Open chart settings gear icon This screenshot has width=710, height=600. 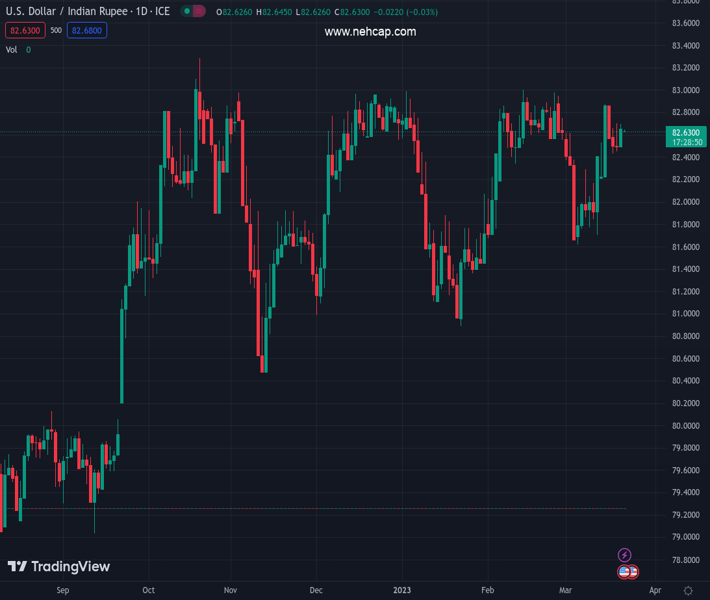pos(688,591)
